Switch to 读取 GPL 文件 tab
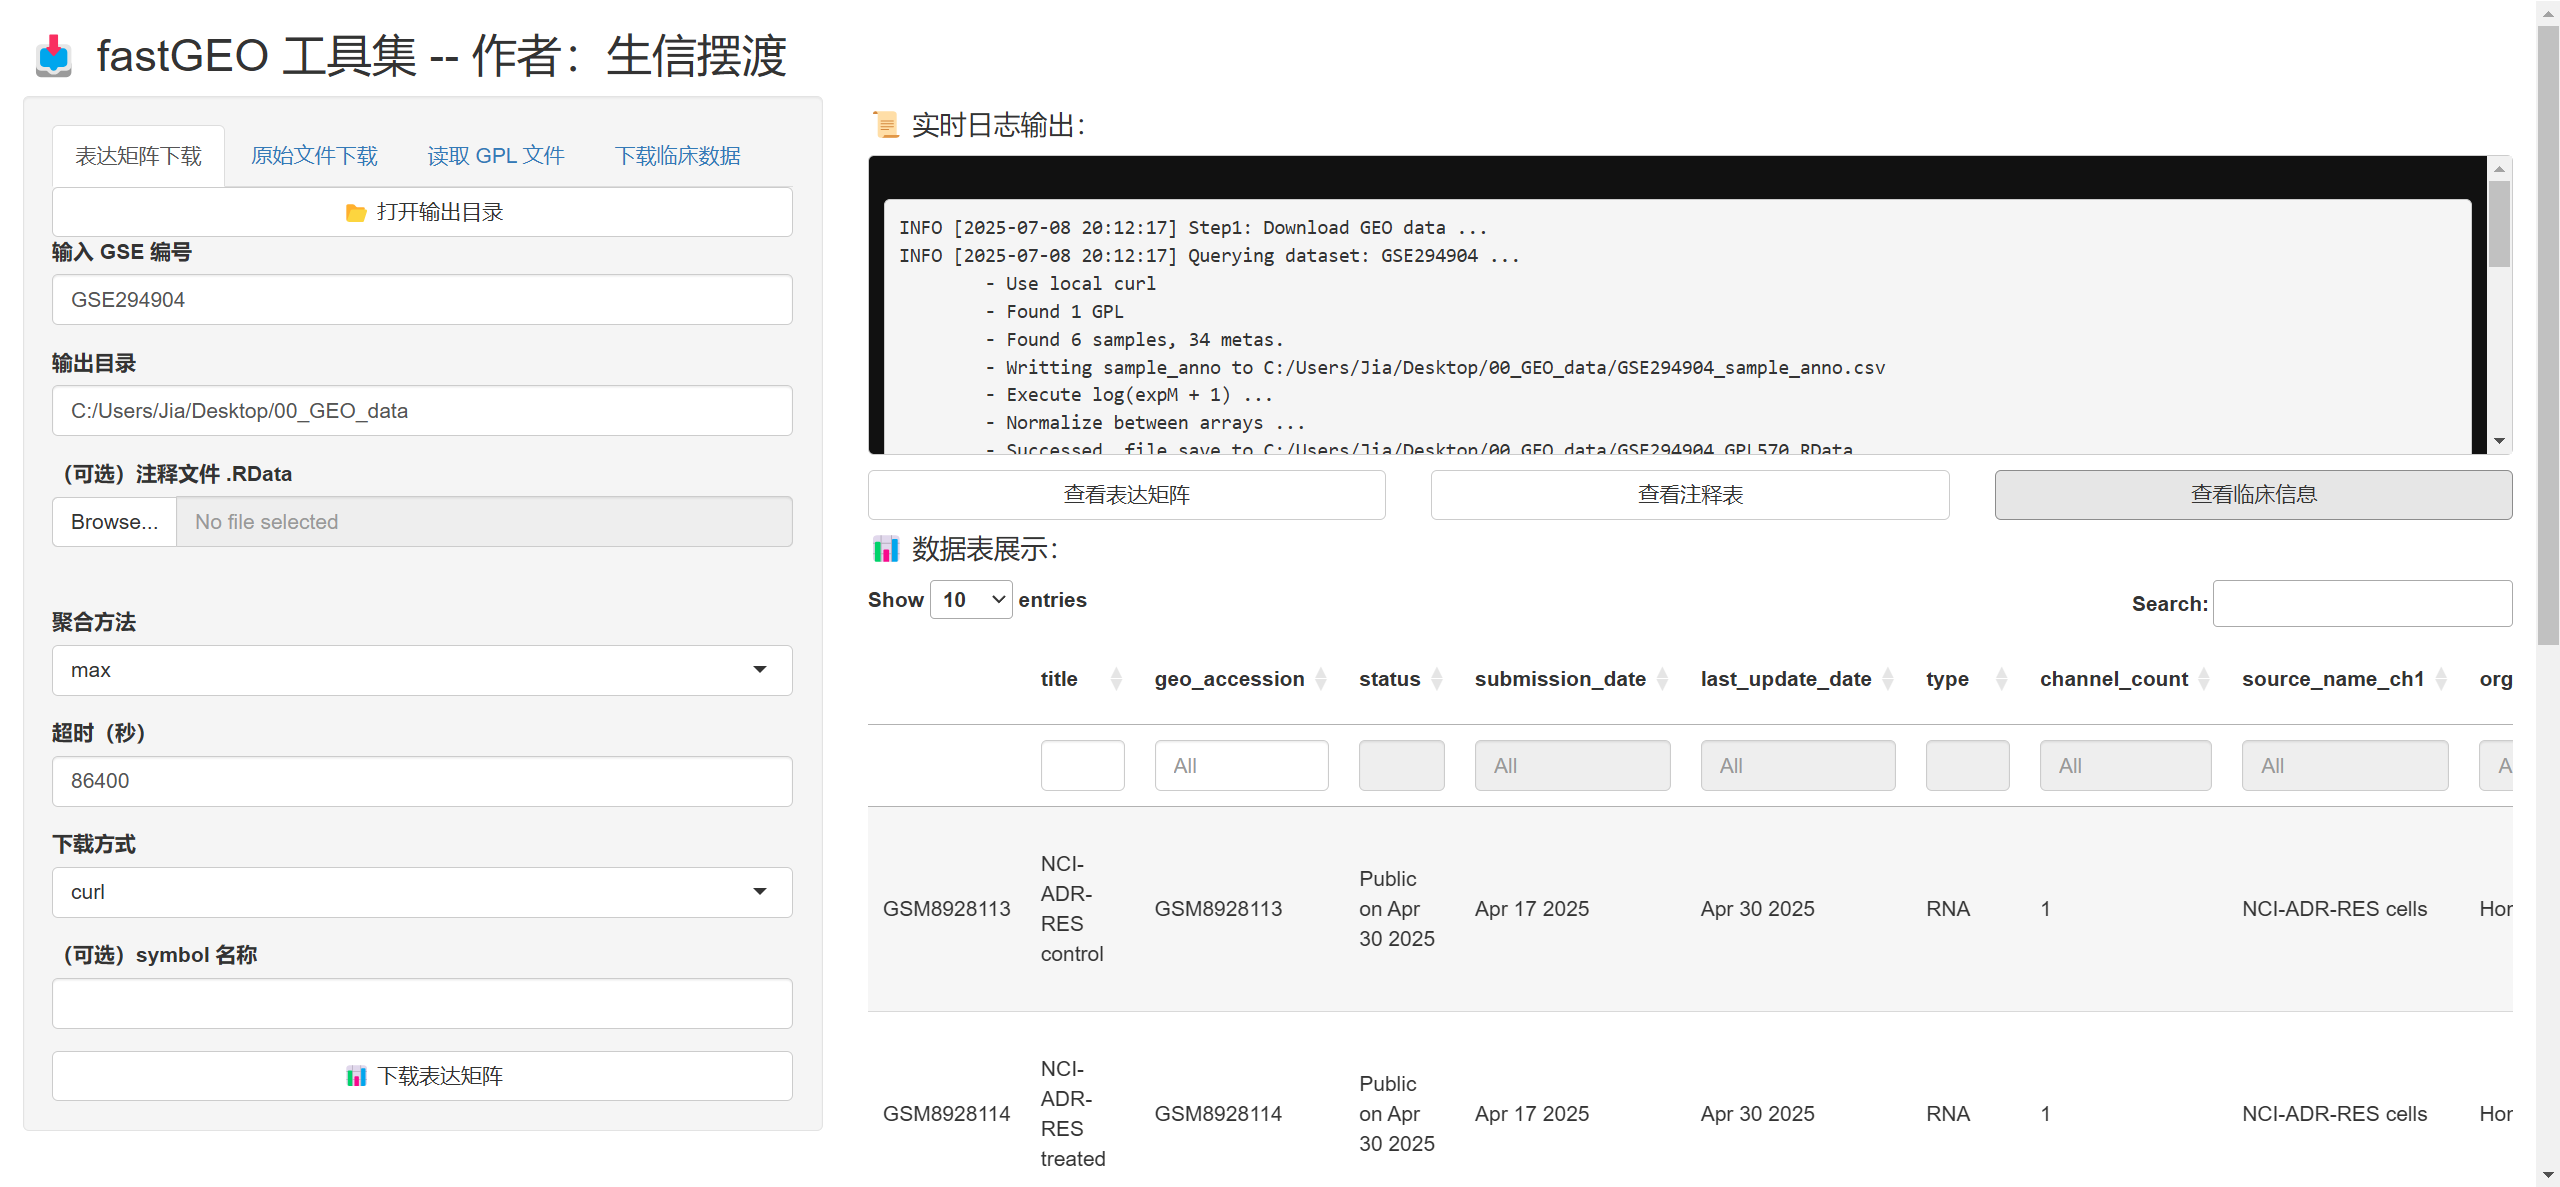Viewport: 2560px width, 1187px height. 496,156
